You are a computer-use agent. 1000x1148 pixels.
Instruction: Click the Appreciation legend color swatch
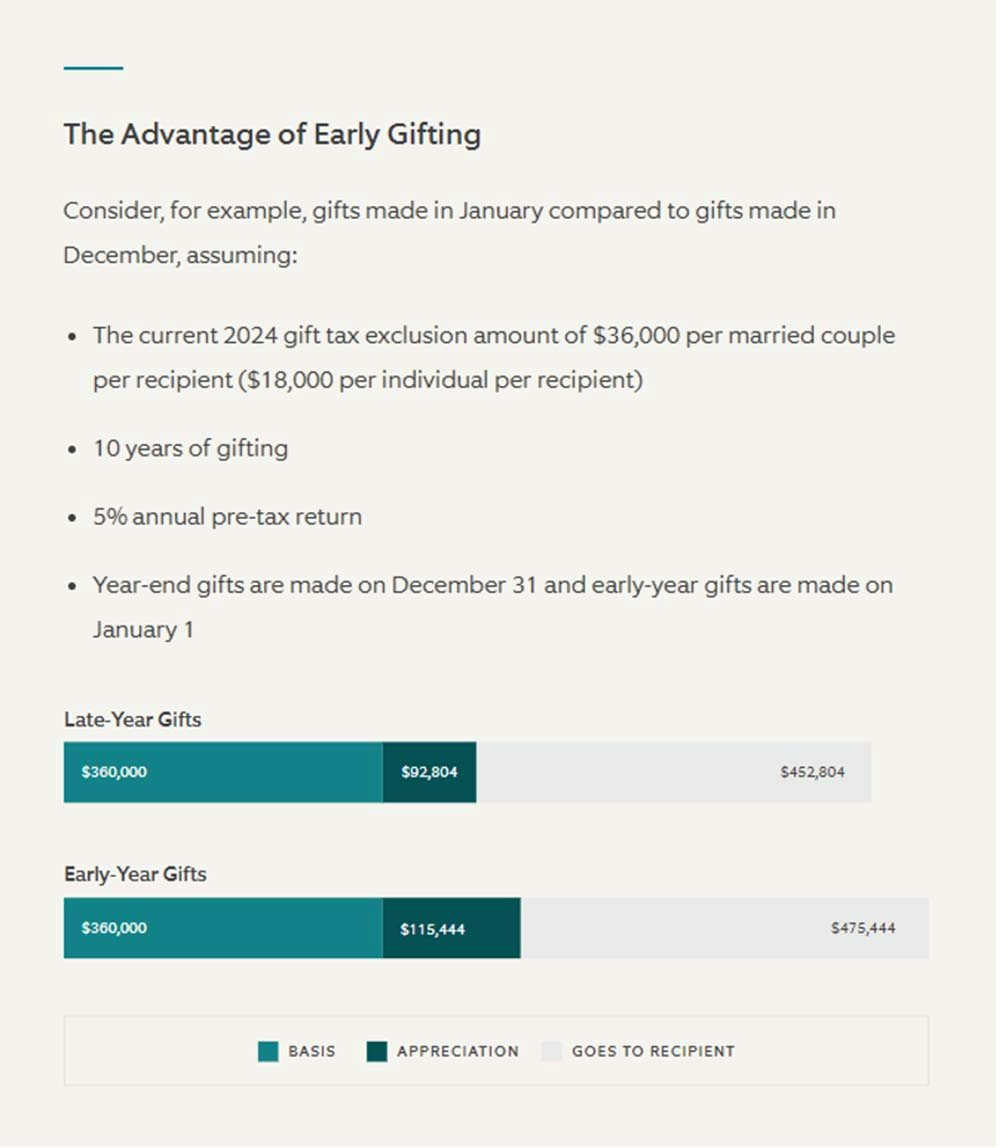377,1051
